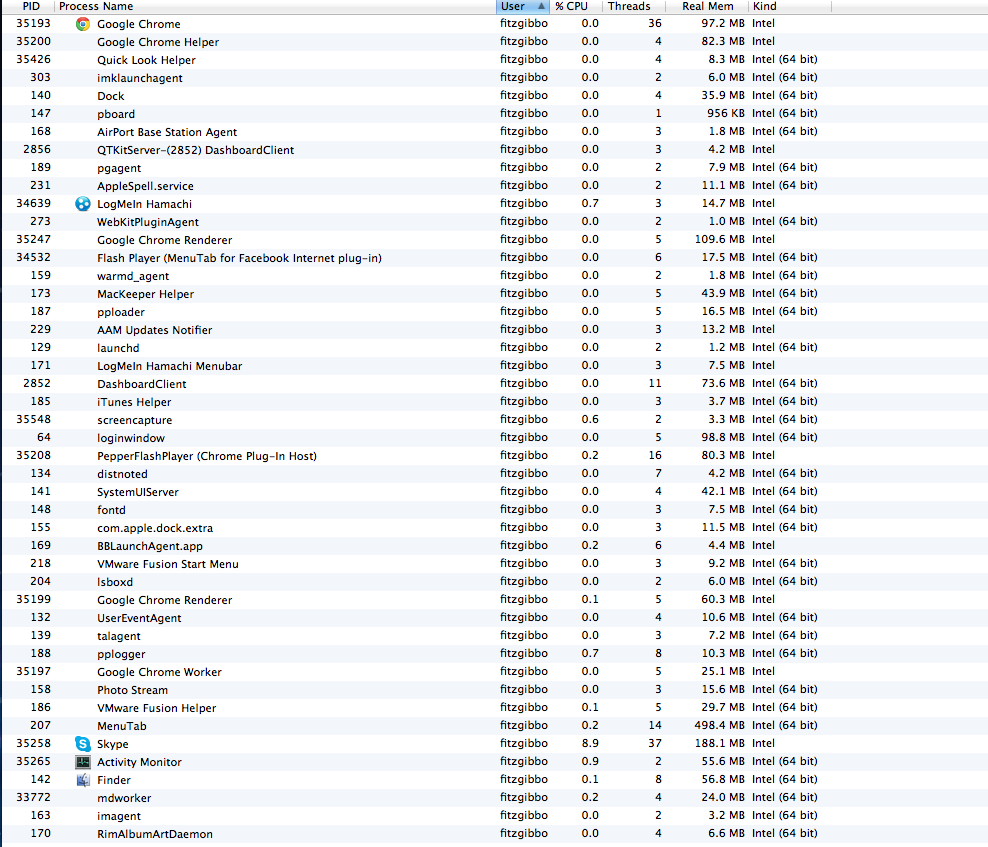The width and height of the screenshot is (988, 847).
Task: Select the lsboxd process
Action: [x=494, y=582]
